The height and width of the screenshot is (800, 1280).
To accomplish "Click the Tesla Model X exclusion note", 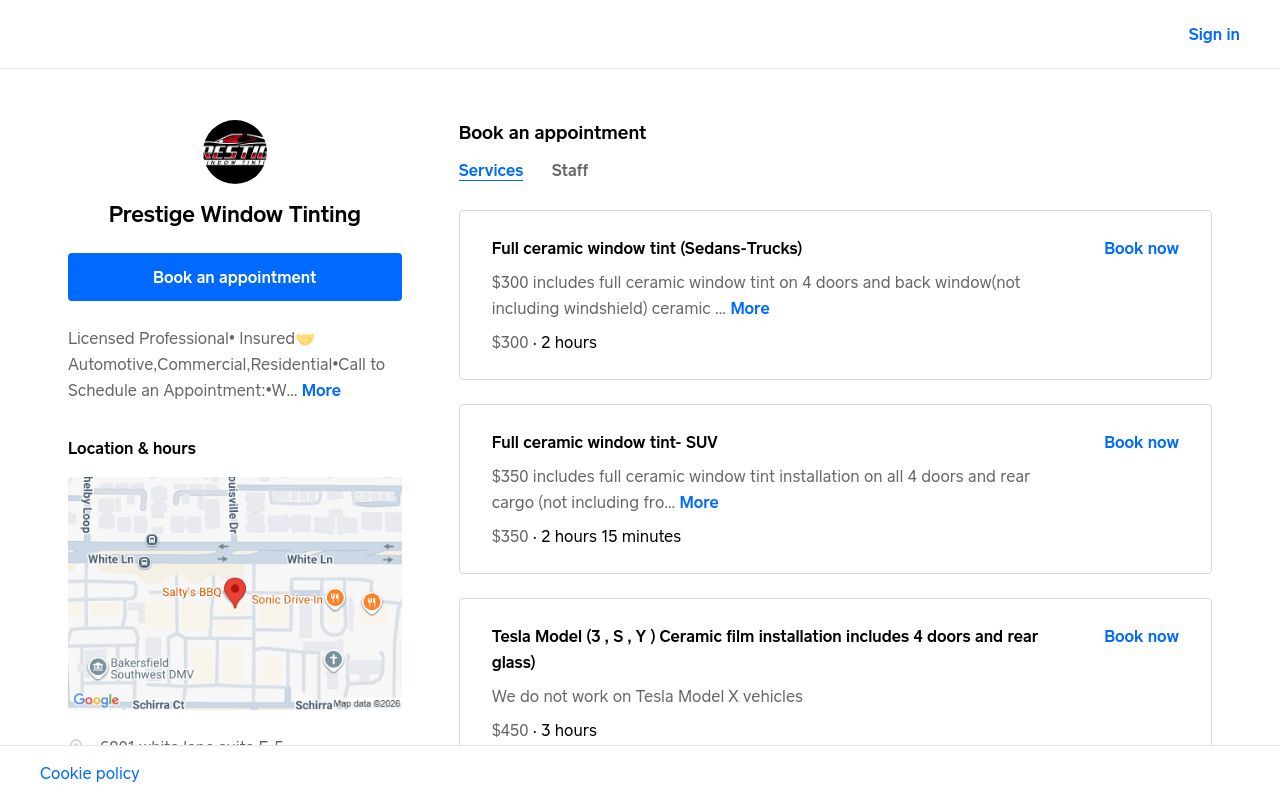I will pyautogui.click(x=647, y=696).
